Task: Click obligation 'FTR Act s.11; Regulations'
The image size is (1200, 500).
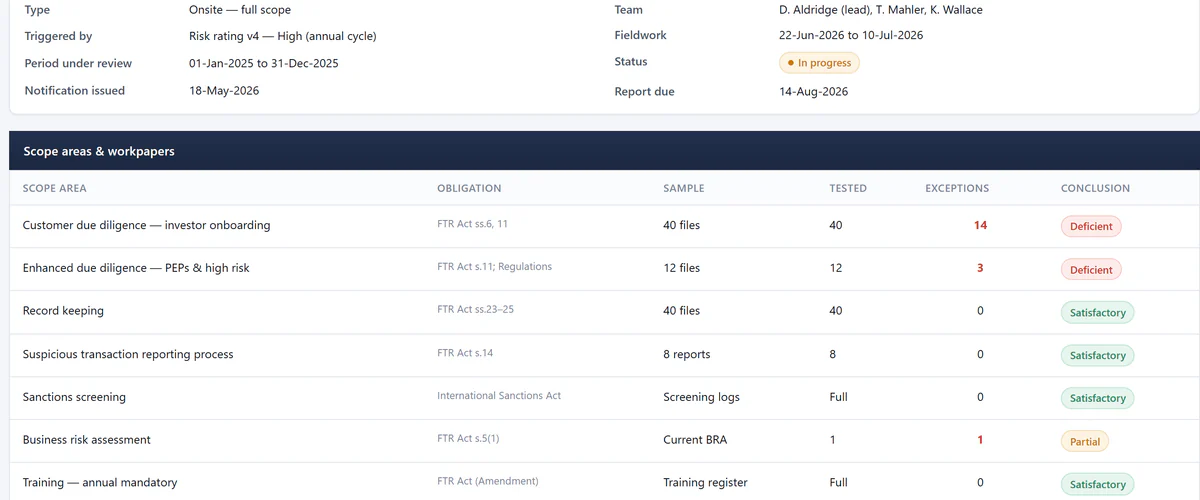Action: click(x=494, y=267)
